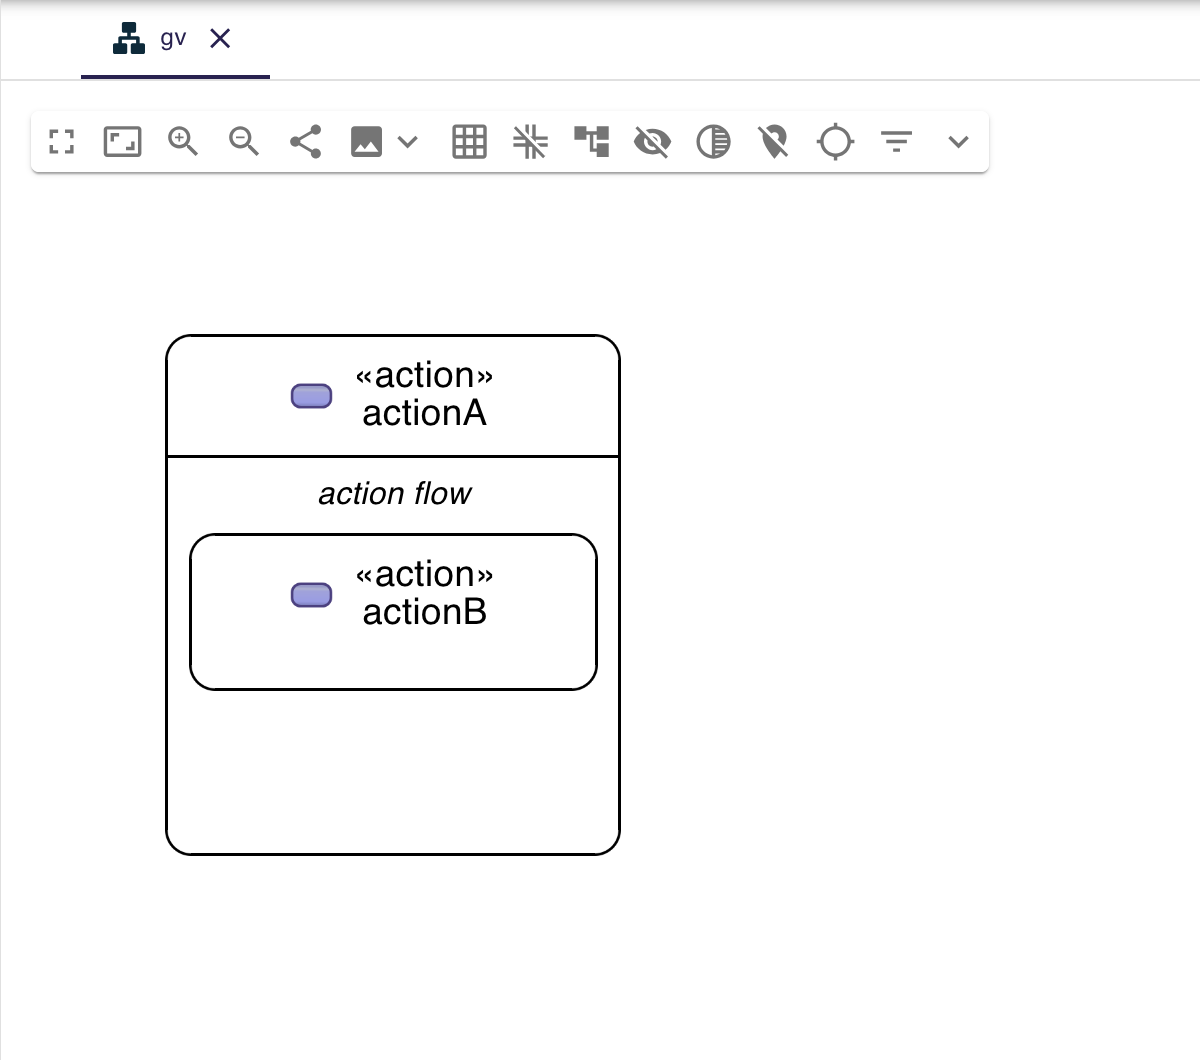
Task: Click the share diagram icon
Action: tap(305, 142)
